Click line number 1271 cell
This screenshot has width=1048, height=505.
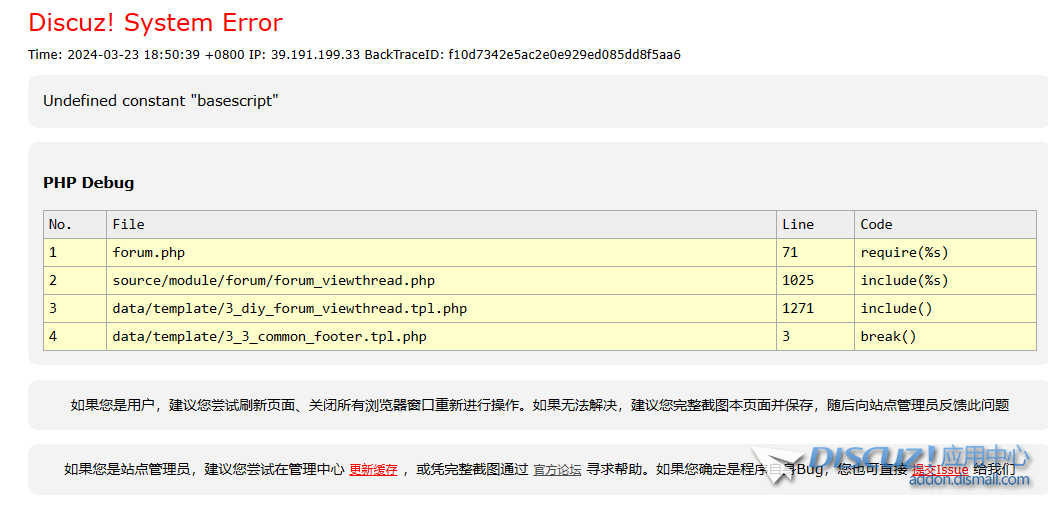798,309
